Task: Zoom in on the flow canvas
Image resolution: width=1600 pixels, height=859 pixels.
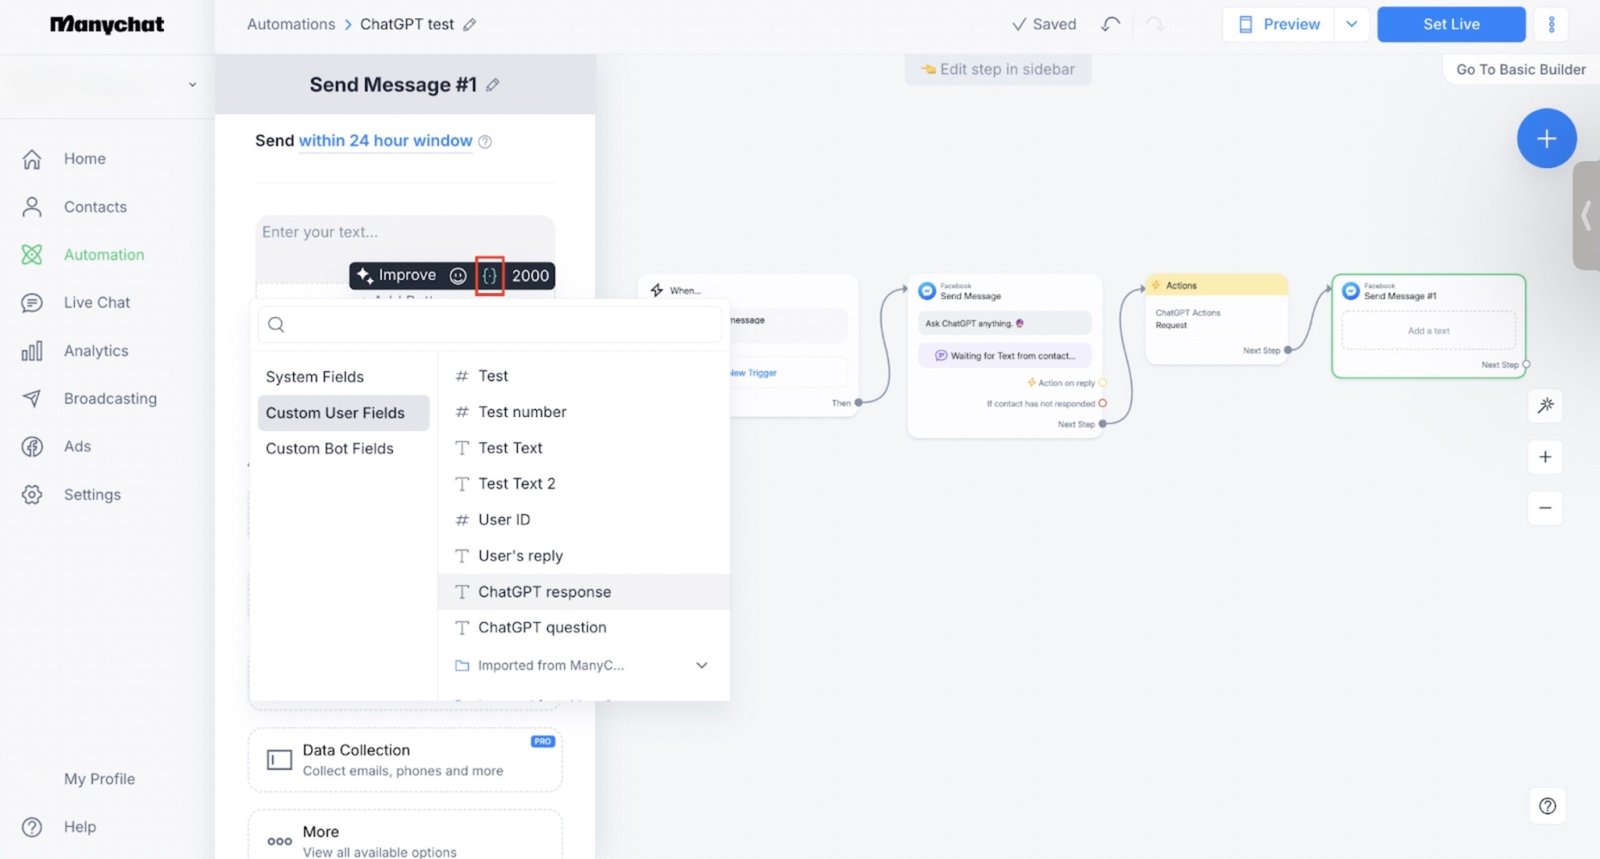Action: (x=1545, y=457)
